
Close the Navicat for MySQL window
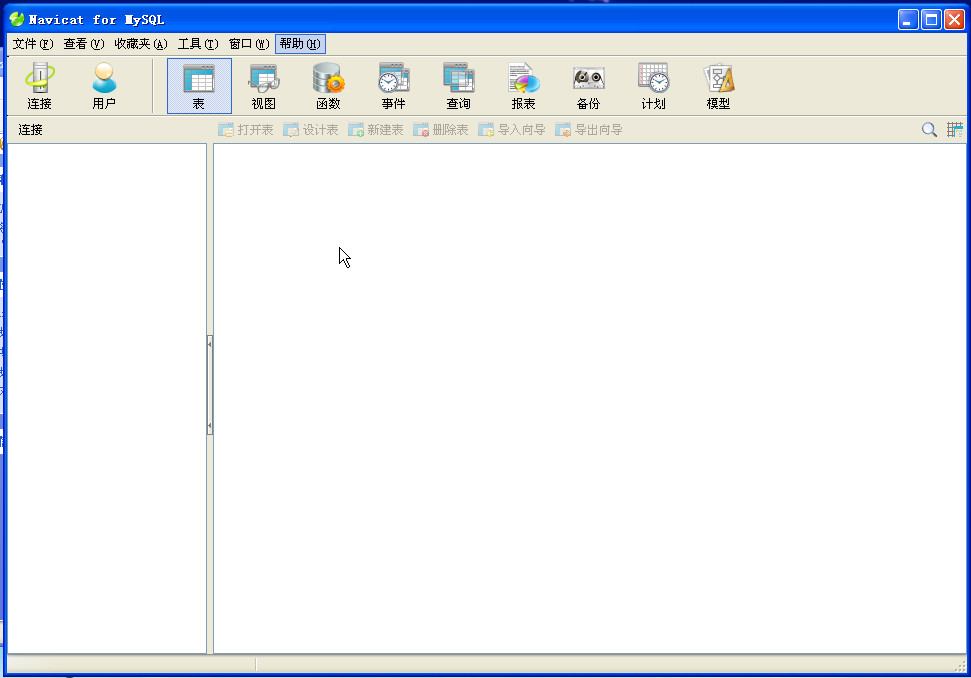(x=954, y=20)
